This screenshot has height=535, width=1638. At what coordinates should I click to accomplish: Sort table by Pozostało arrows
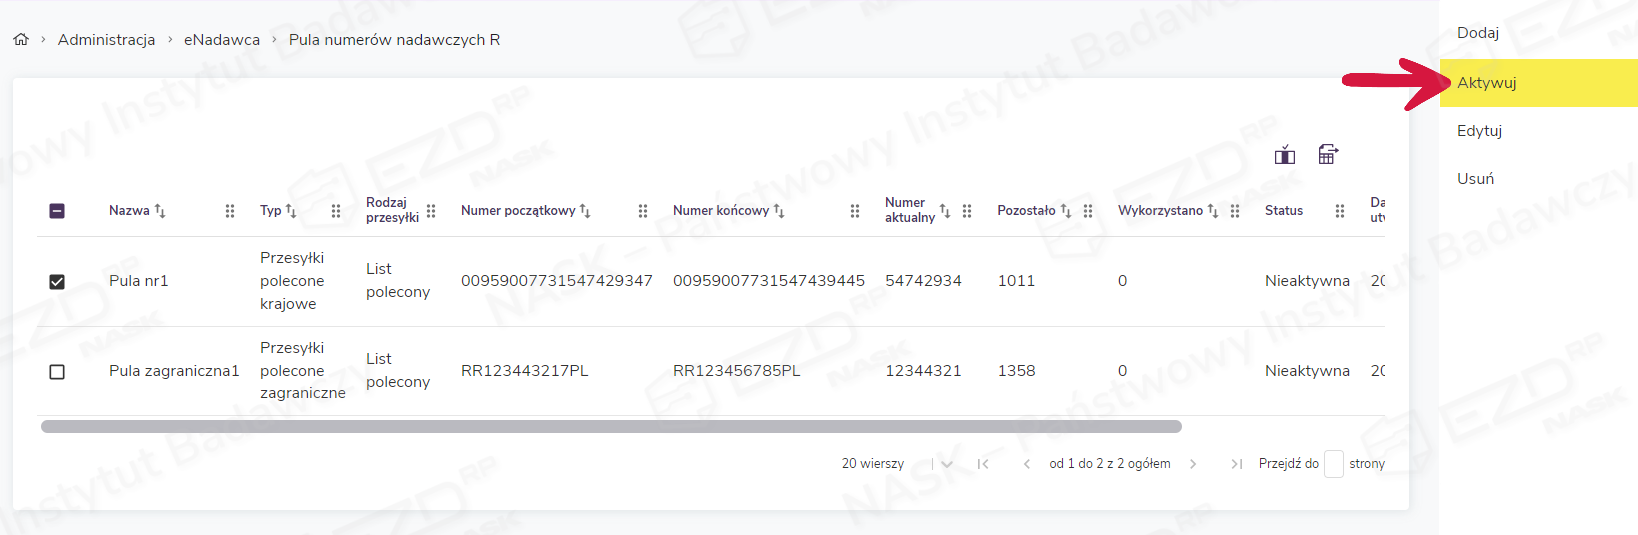click(x=1065, y=211)
